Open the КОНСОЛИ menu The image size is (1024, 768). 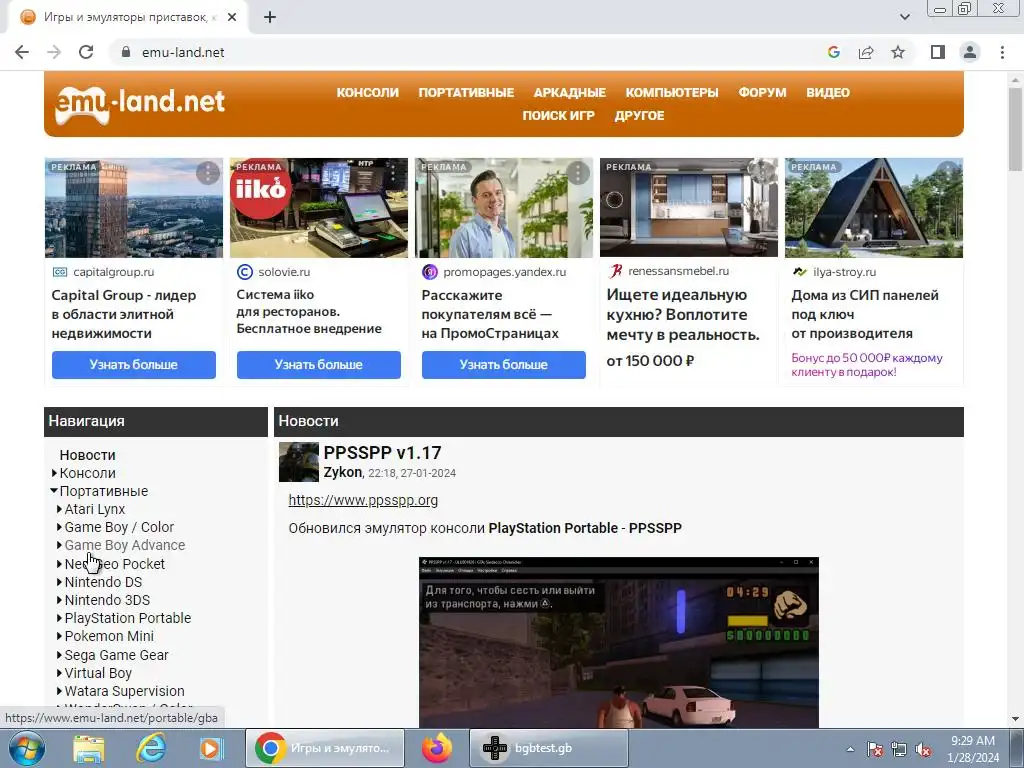368,93
